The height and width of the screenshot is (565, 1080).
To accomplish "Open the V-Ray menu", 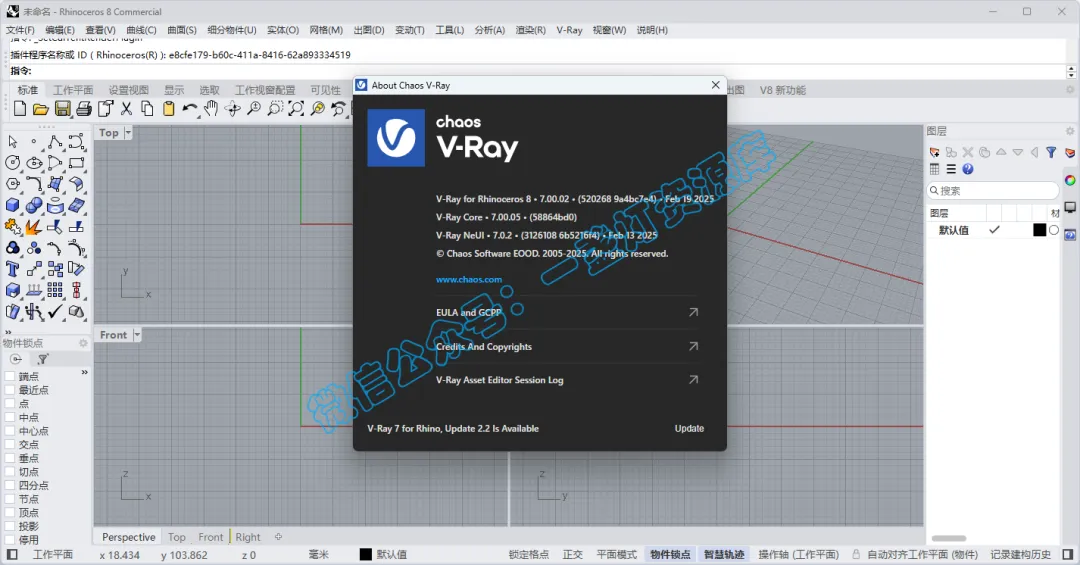I will click(570, 30).
